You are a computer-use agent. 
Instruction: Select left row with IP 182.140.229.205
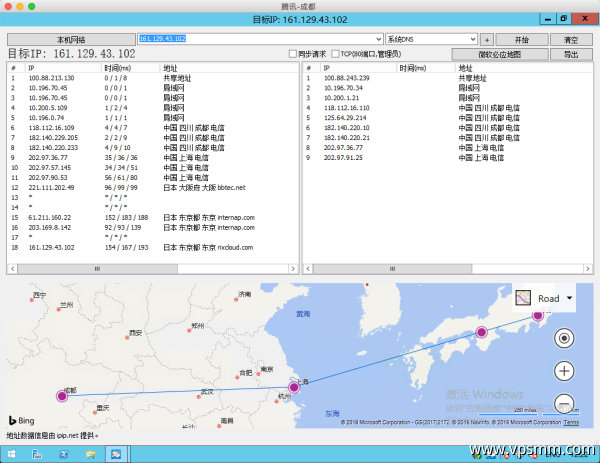coord(153,138)
